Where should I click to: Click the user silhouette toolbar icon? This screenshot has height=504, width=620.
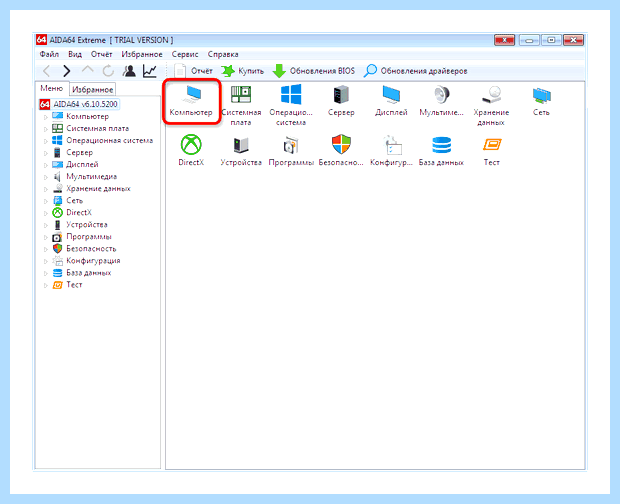[x=129, y=71]
